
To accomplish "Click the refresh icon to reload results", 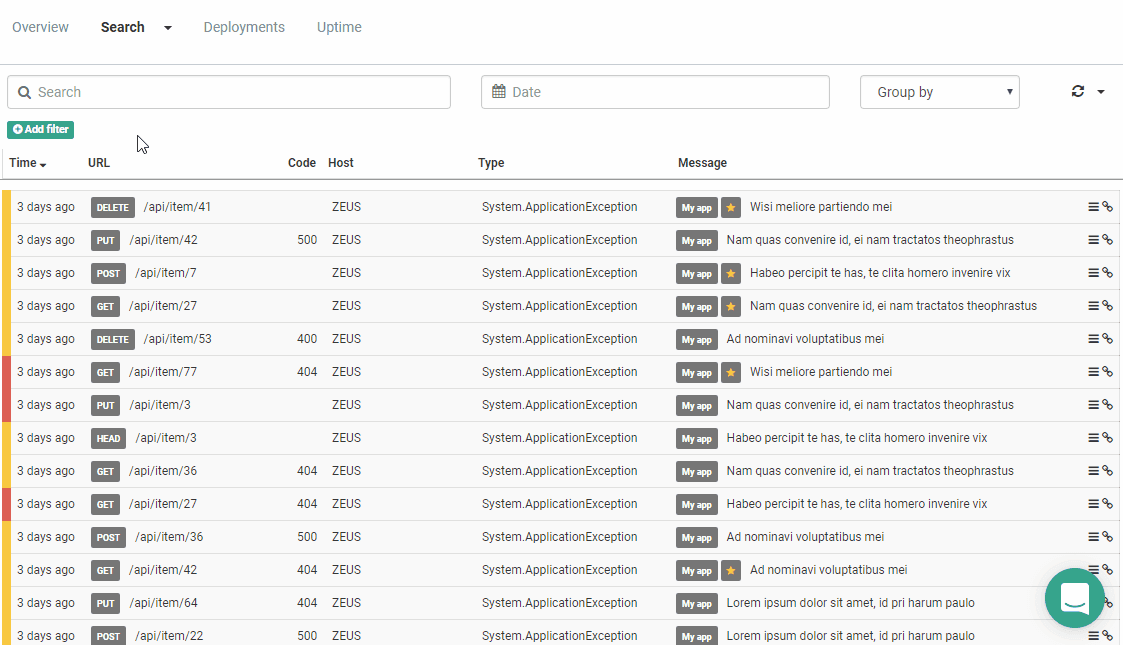I will (x=1077, y=91).
